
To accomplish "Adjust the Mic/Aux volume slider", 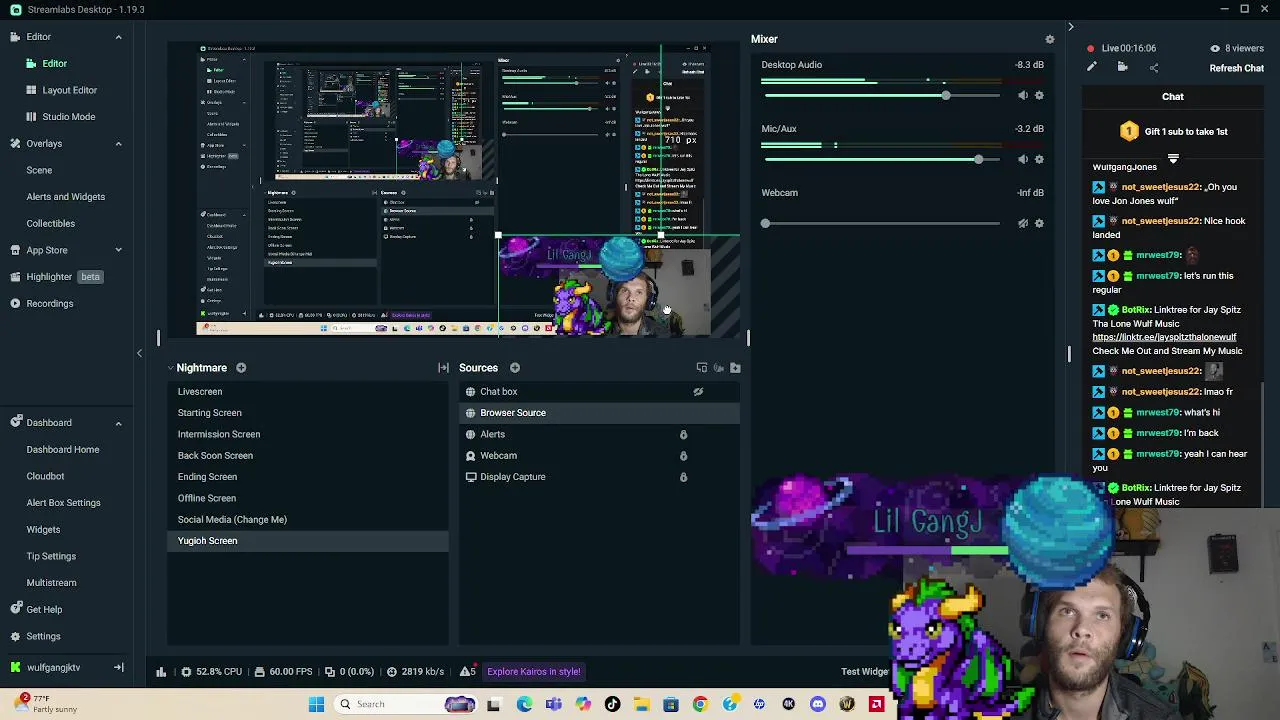I will click(x=978, y=159).
